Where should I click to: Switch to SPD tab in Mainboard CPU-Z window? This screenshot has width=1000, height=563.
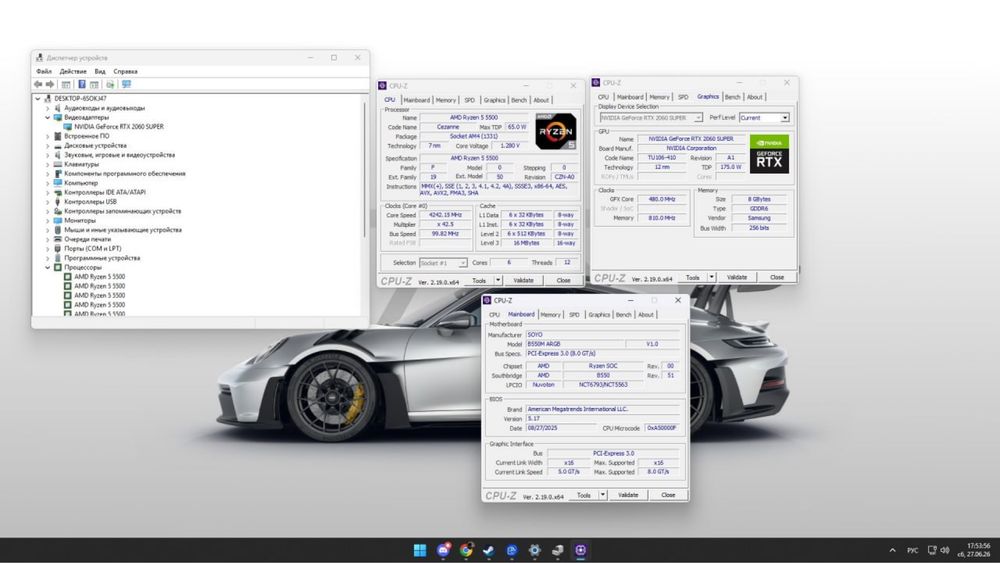[574, 314]
